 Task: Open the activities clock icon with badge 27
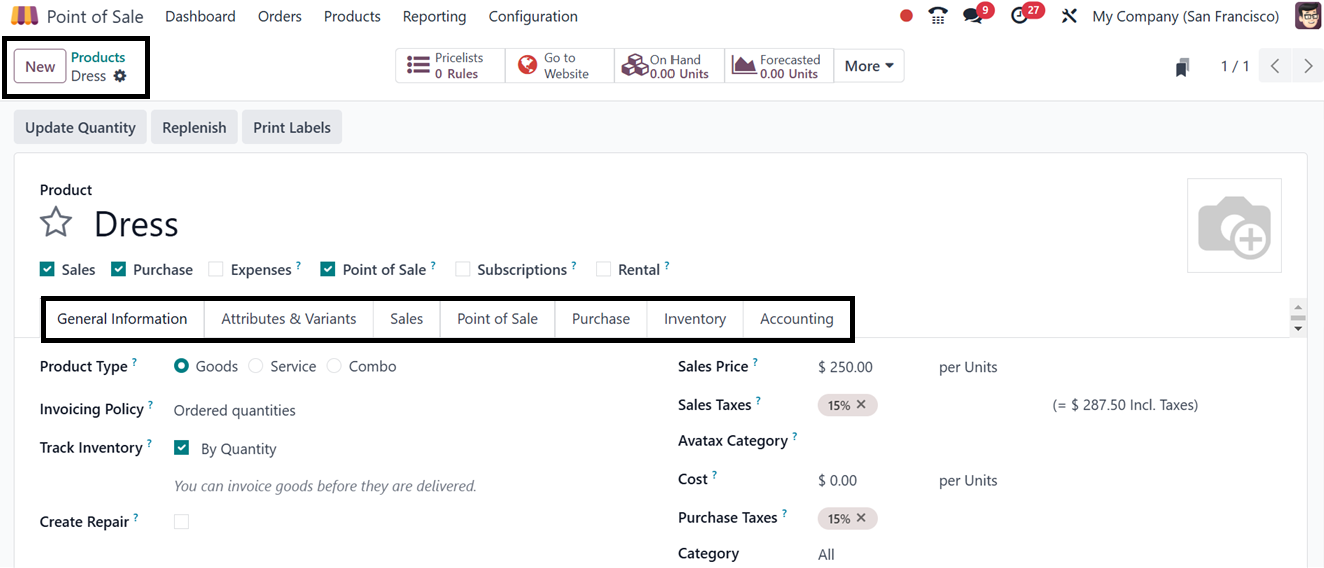tap(1020, 16)
